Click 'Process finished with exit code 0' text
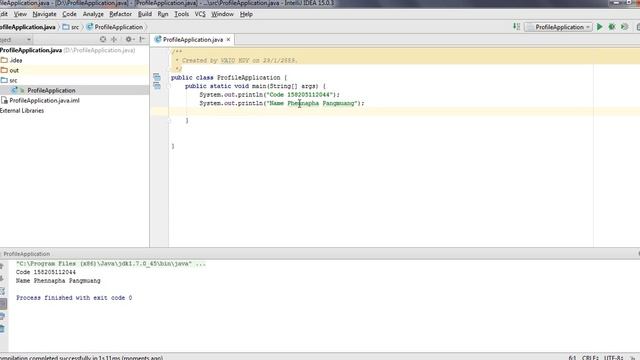Image resolution: width=640 pixels, height=360 pixels. pyautogui.click(x=74, y=298)
